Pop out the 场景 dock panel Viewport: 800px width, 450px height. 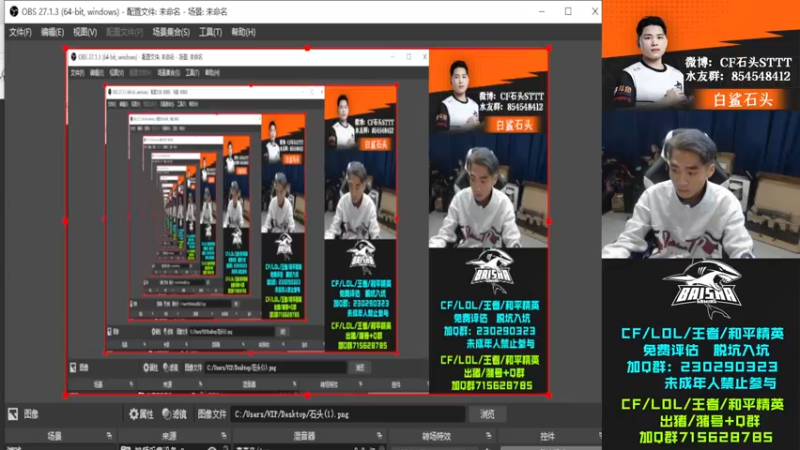coord(109,436)
